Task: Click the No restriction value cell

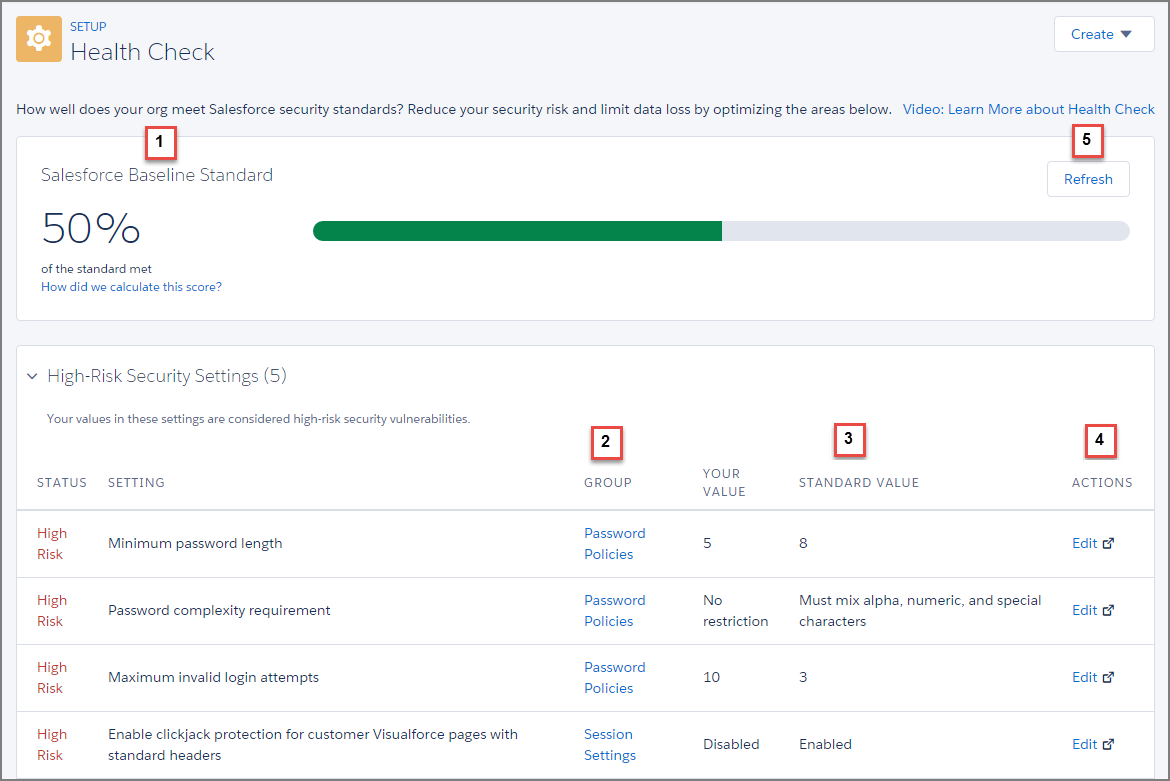Action: 735,611
